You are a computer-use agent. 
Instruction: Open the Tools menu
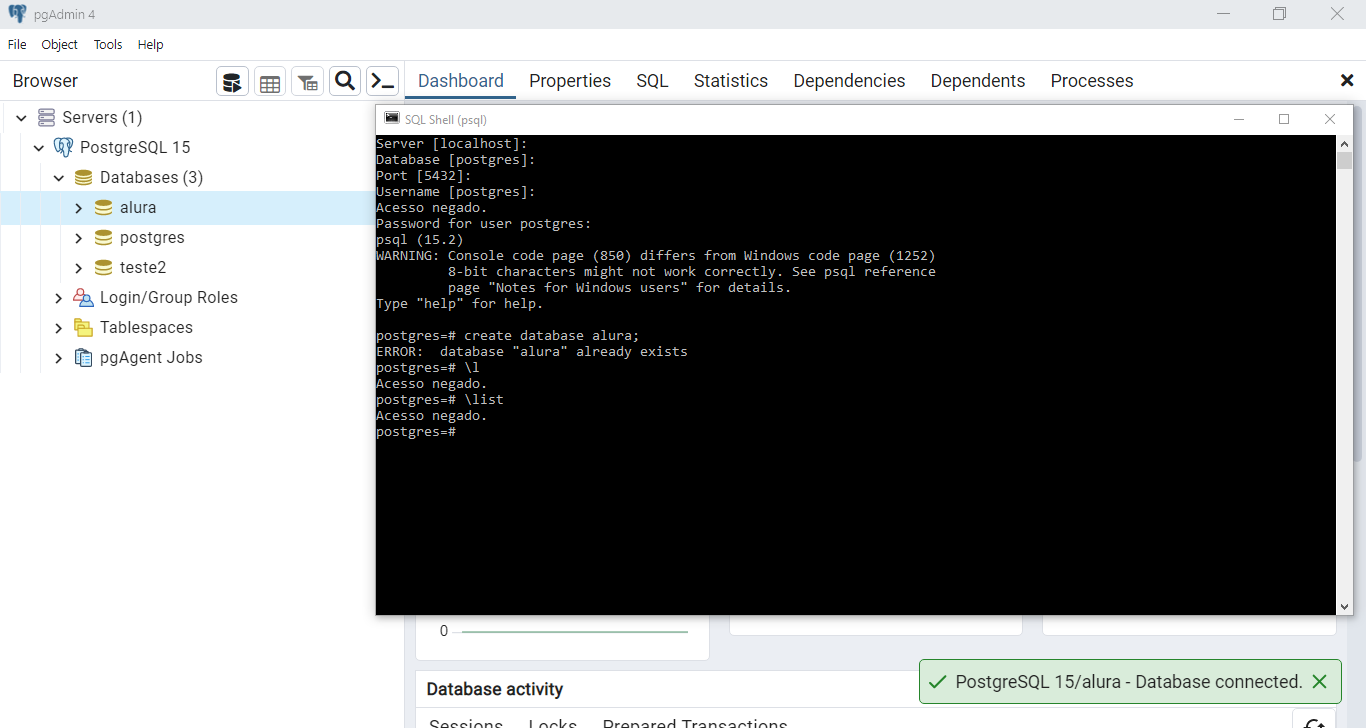pyautogui.click(x=108, y=45)
